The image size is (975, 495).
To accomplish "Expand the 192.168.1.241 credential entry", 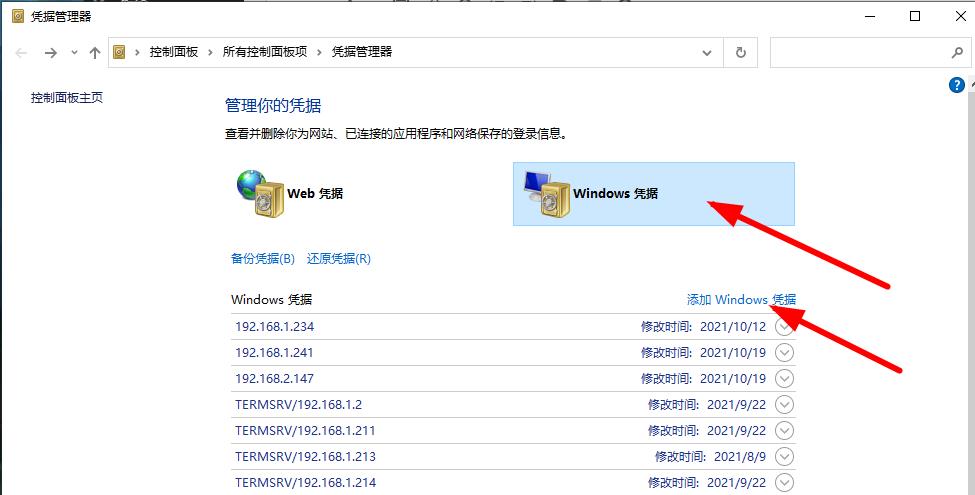I will [785, 352].
